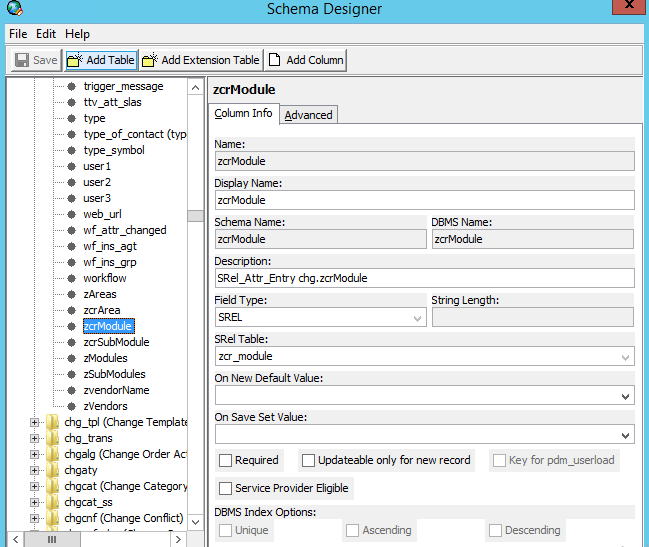Check the Descending index option
This screenshot has height=547, width=649.
click(x=495, y=530)
